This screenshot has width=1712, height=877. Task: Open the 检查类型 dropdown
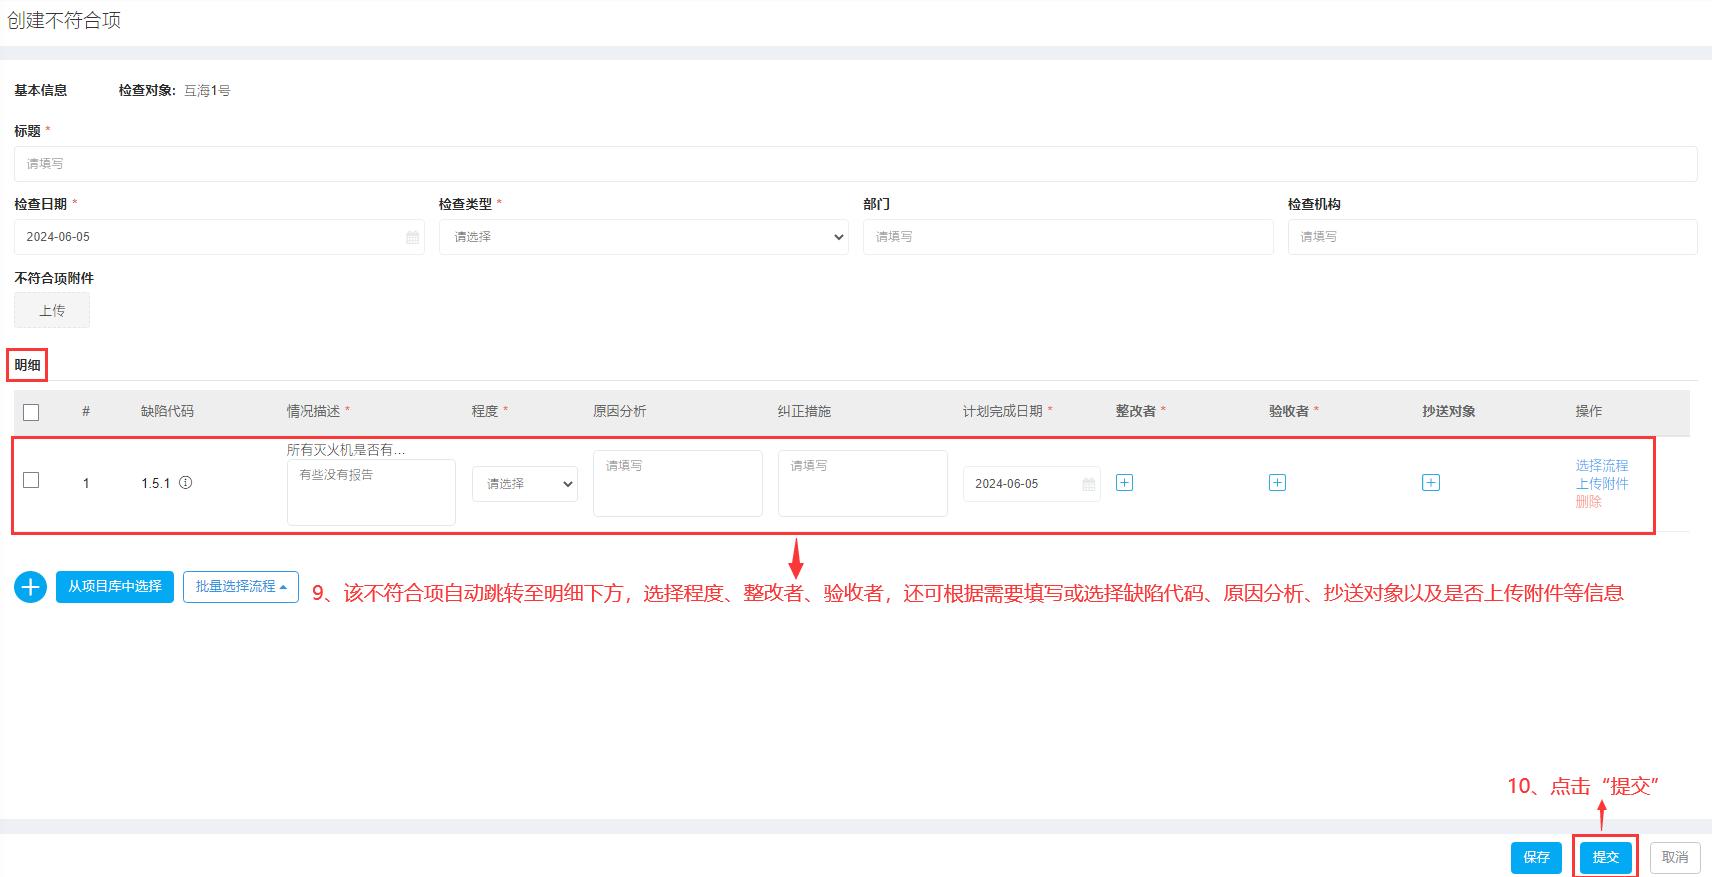pyautogui.click(x=644, y=237)
